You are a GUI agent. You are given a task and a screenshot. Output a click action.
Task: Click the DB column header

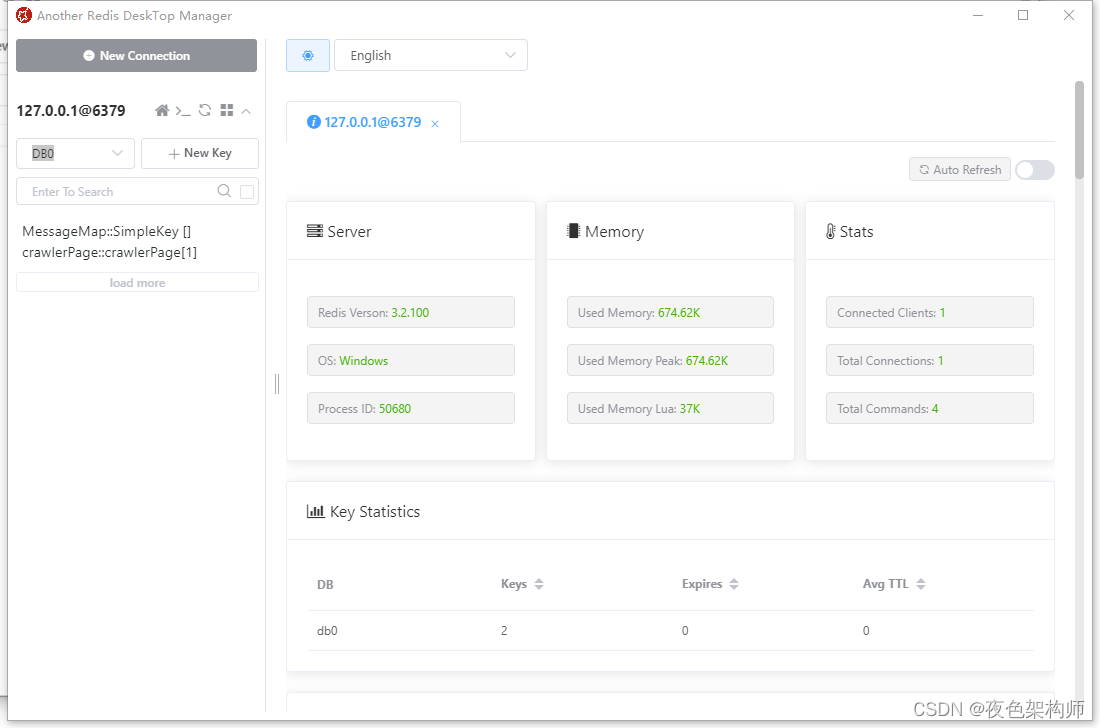326,584
